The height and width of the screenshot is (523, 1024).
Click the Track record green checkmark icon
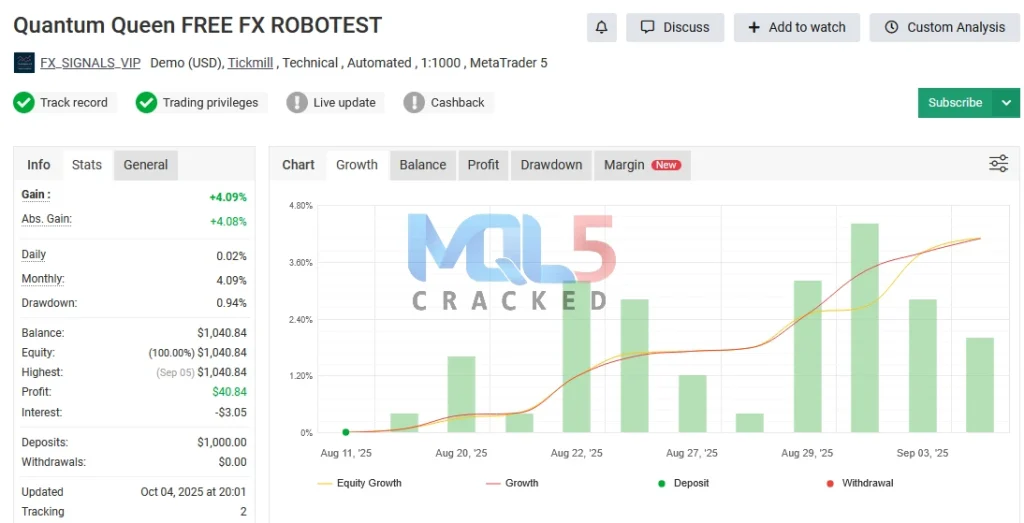point(24,102)
